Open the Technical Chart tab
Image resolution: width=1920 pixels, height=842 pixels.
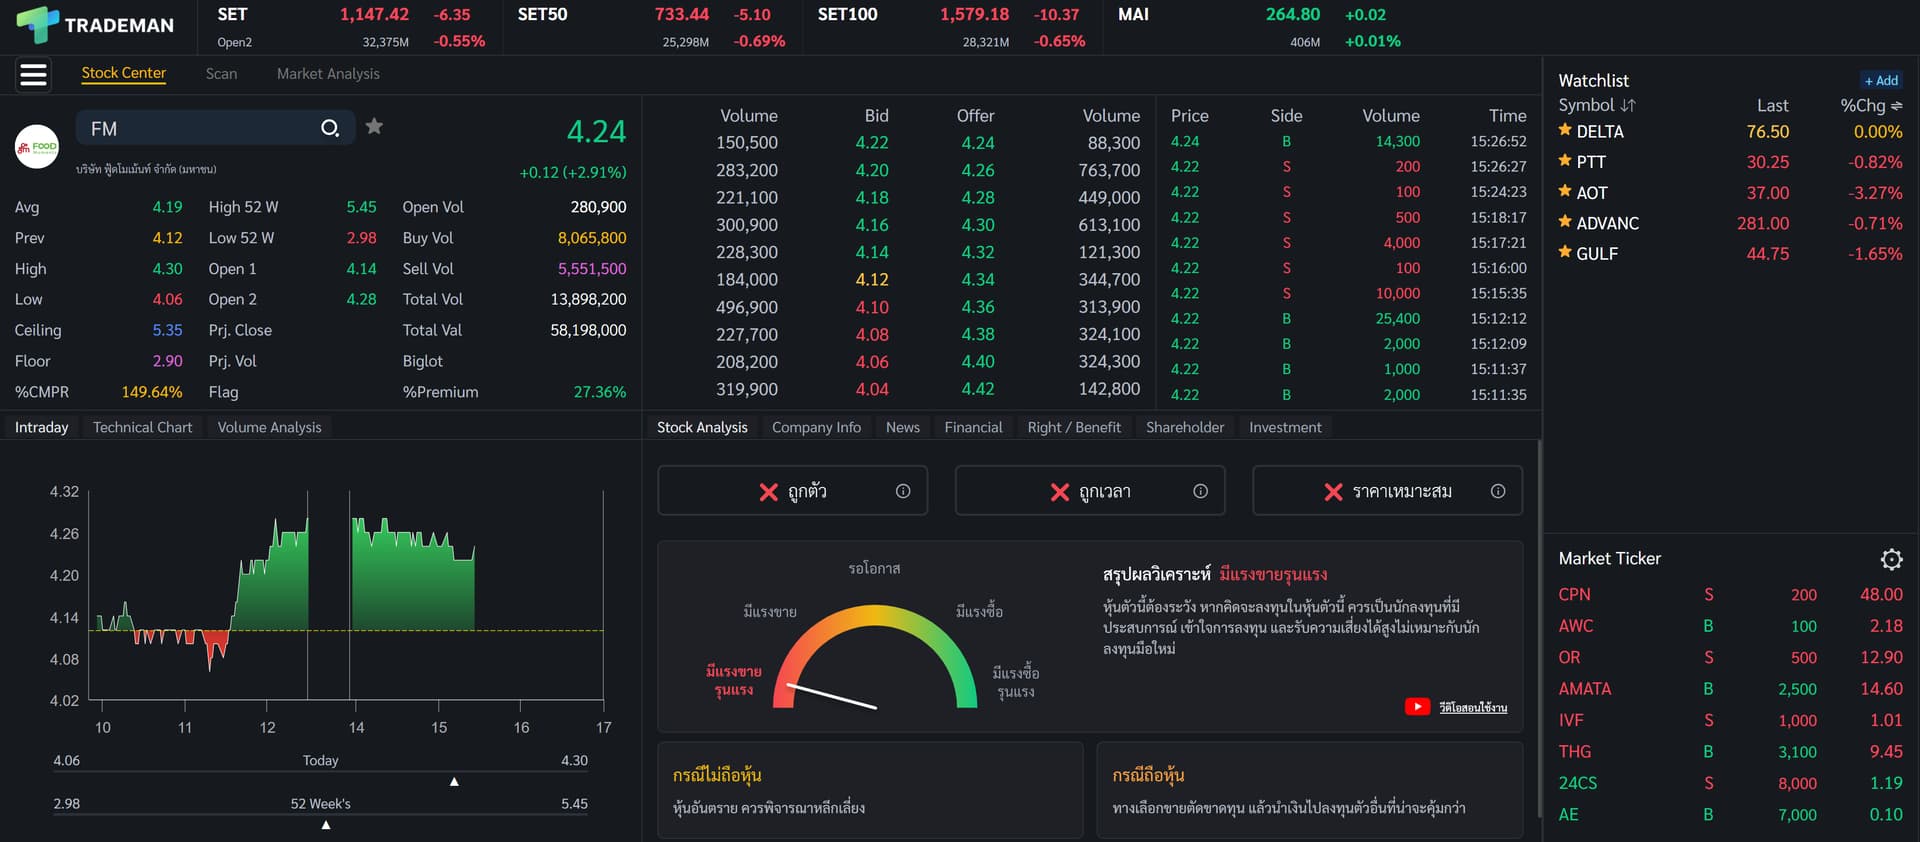142,427
